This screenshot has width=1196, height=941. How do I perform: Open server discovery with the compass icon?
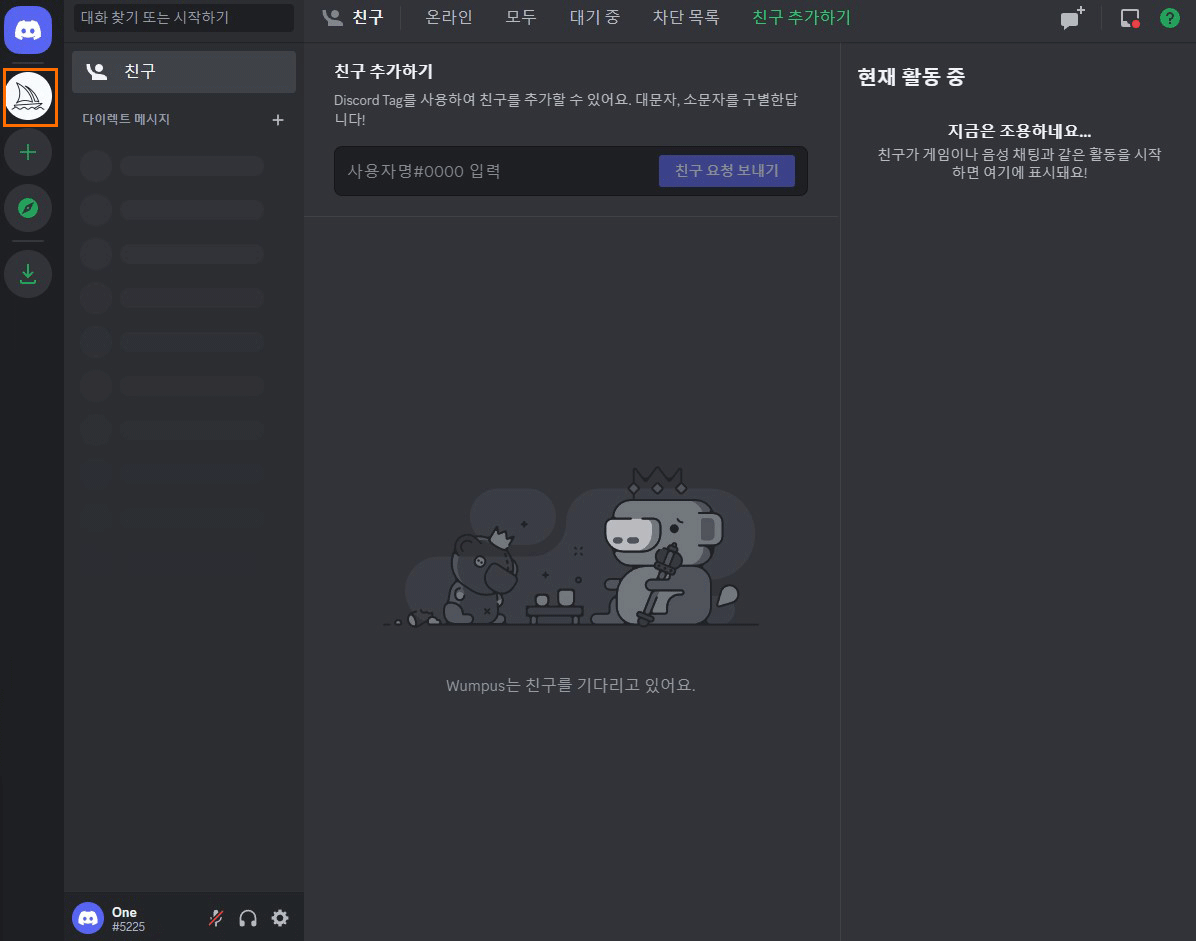click(28, 208)
